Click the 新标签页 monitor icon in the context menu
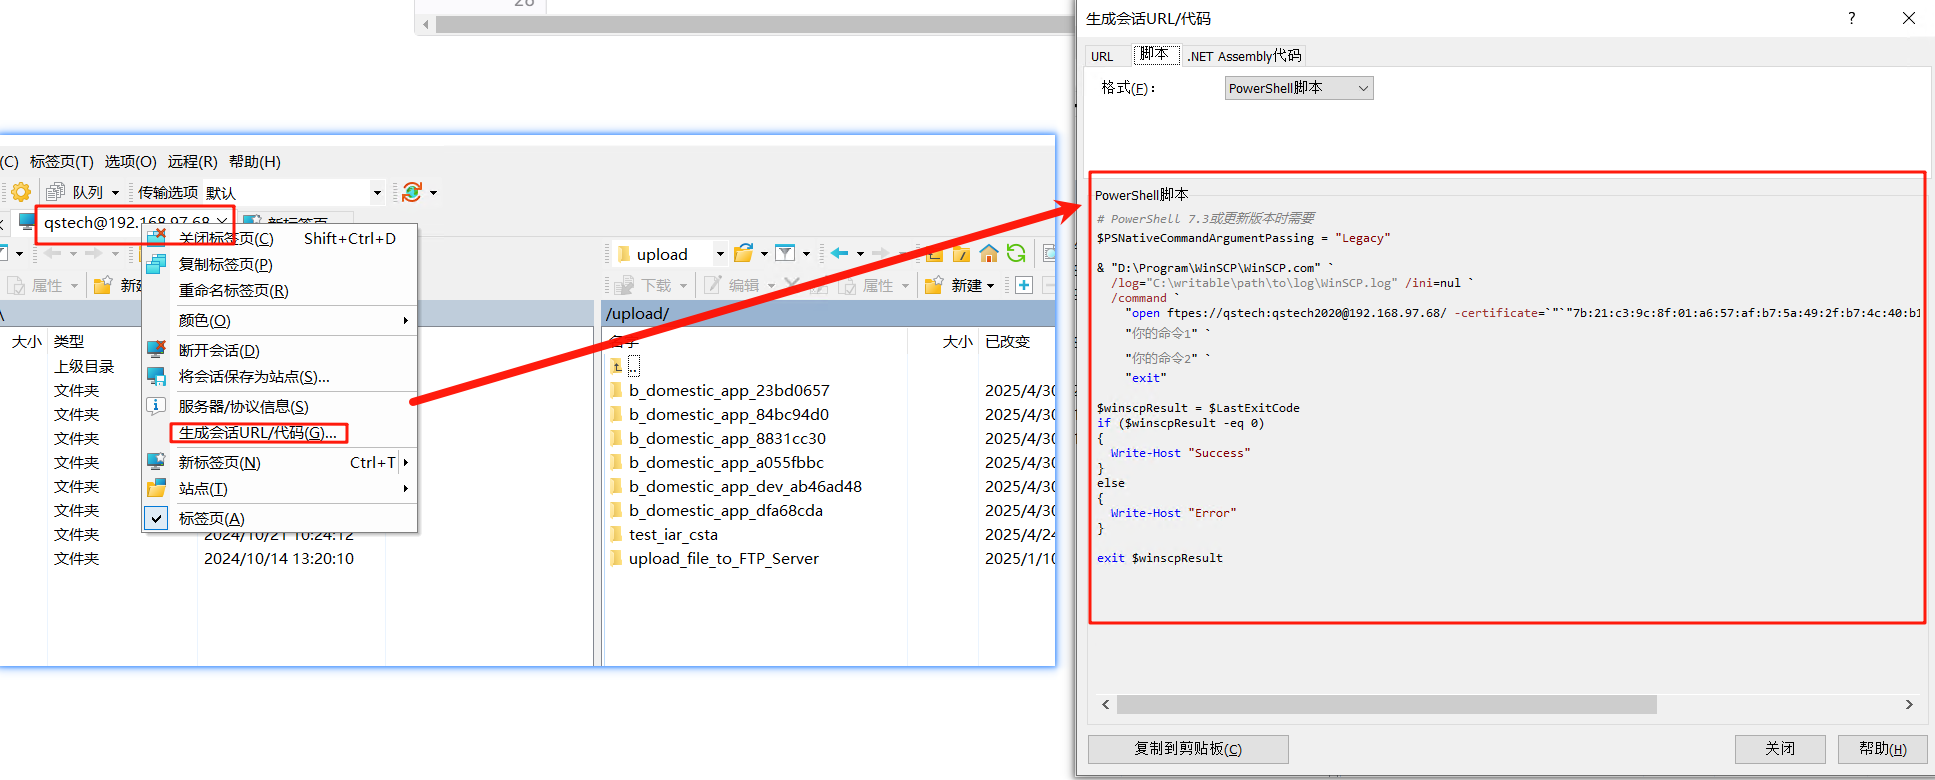Screen dimensions: 1935x780 pyautogui.click(x=157, y=462)
